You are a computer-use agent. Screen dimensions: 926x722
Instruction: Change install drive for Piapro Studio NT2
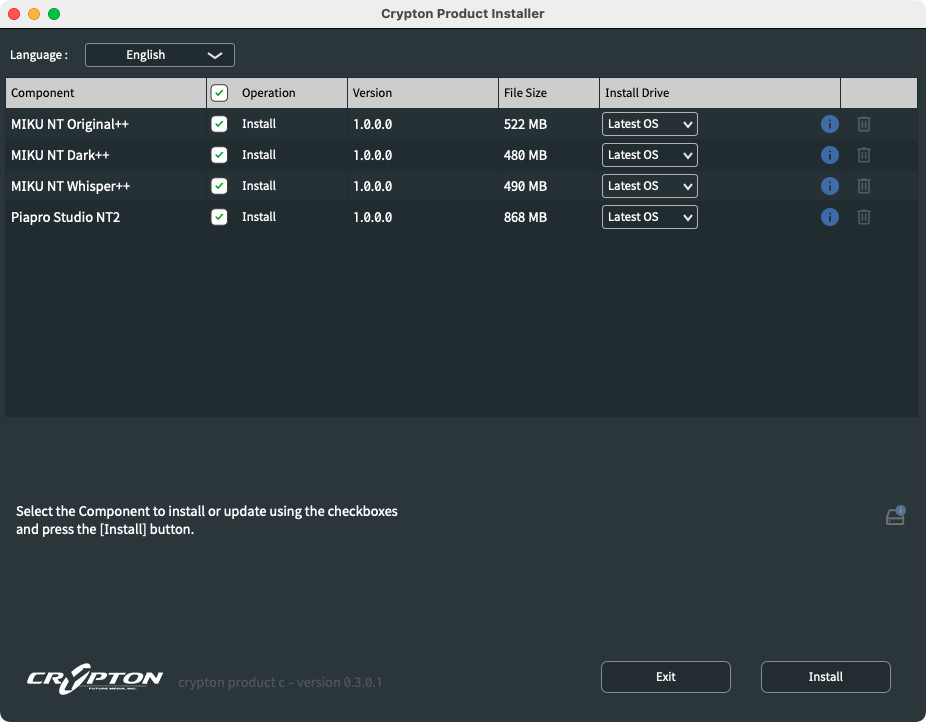(649, 217)
